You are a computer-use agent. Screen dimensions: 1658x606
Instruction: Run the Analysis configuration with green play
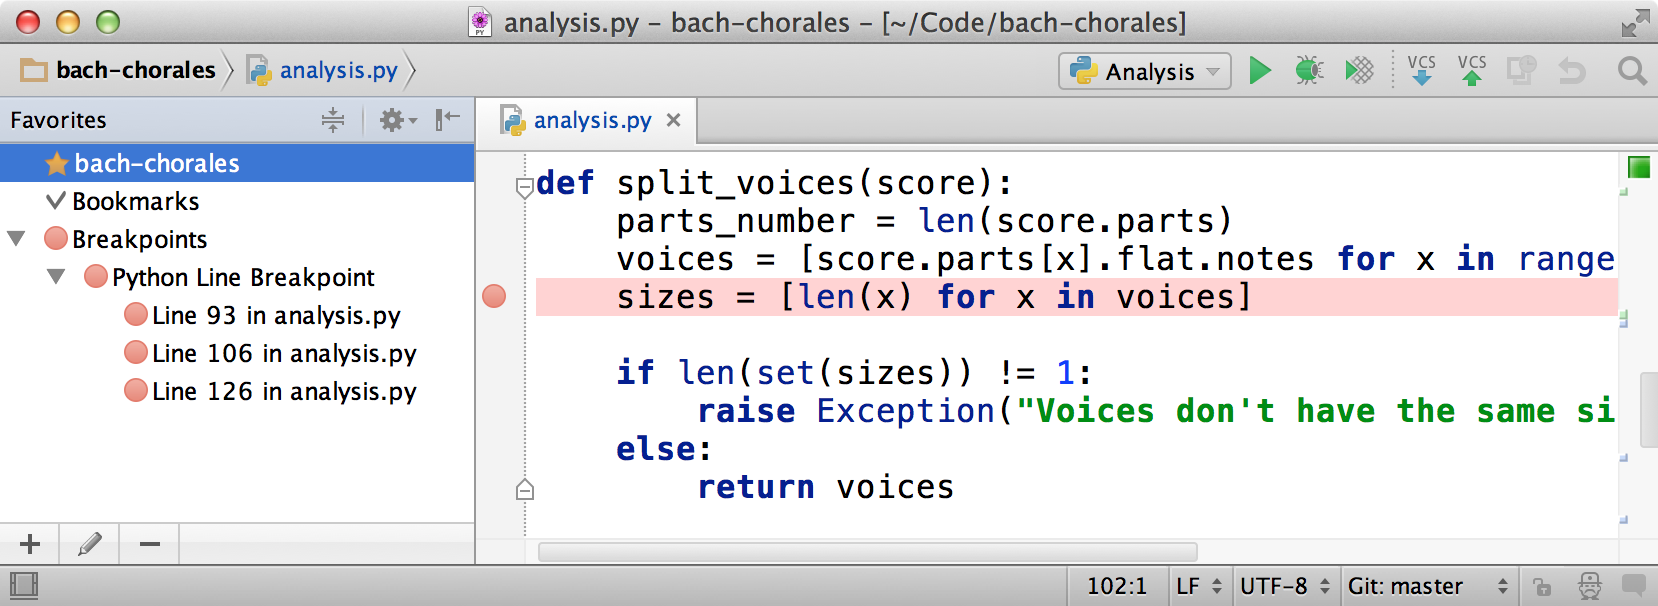click(1260, 71)
